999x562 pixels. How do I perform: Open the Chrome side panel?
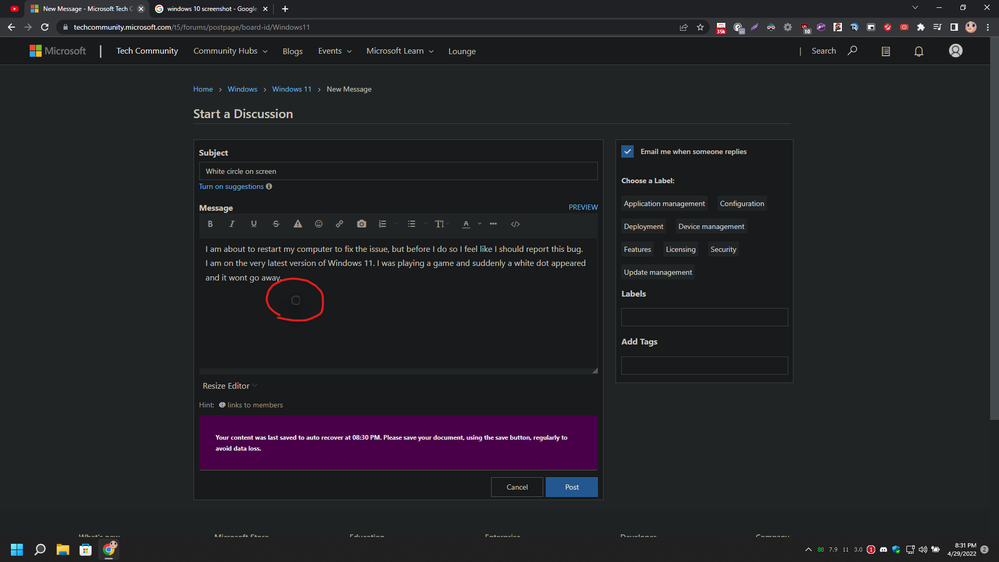click(x=954, y=27)
